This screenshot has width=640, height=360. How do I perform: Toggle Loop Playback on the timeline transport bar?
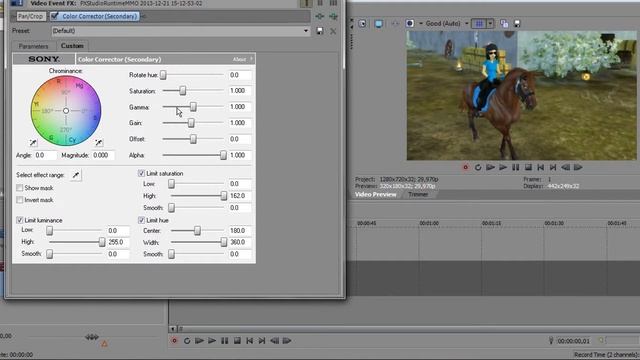pos(187,340)
